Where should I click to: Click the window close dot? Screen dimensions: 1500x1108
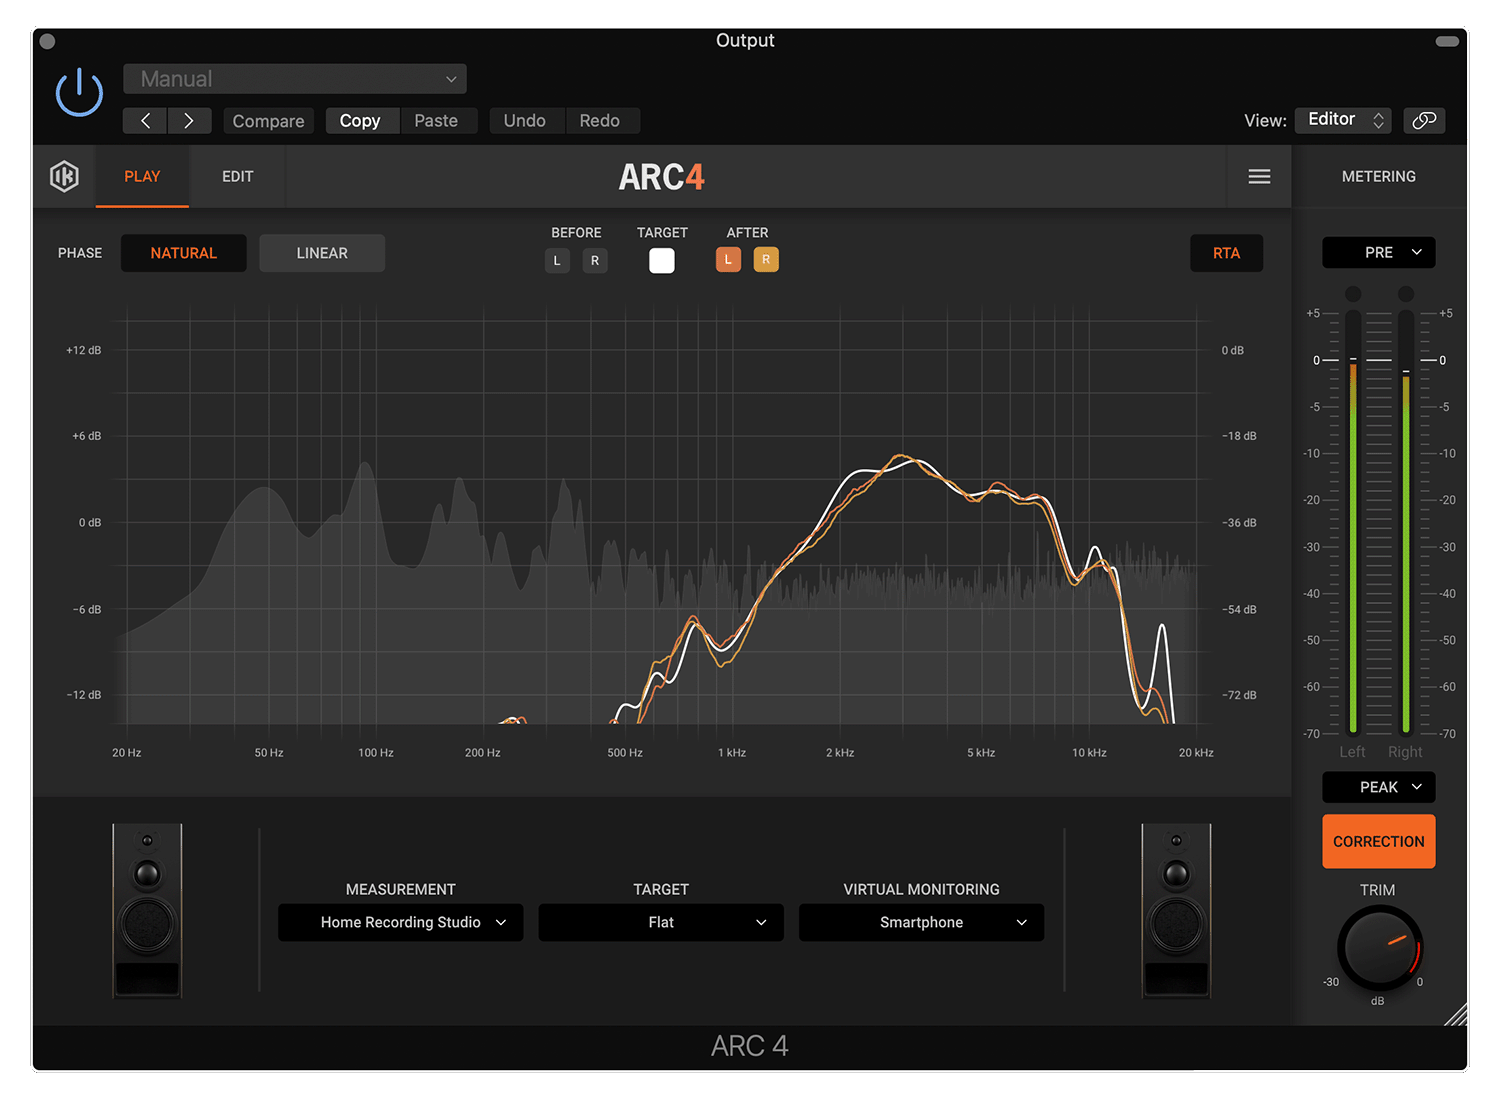pos(47,42)
